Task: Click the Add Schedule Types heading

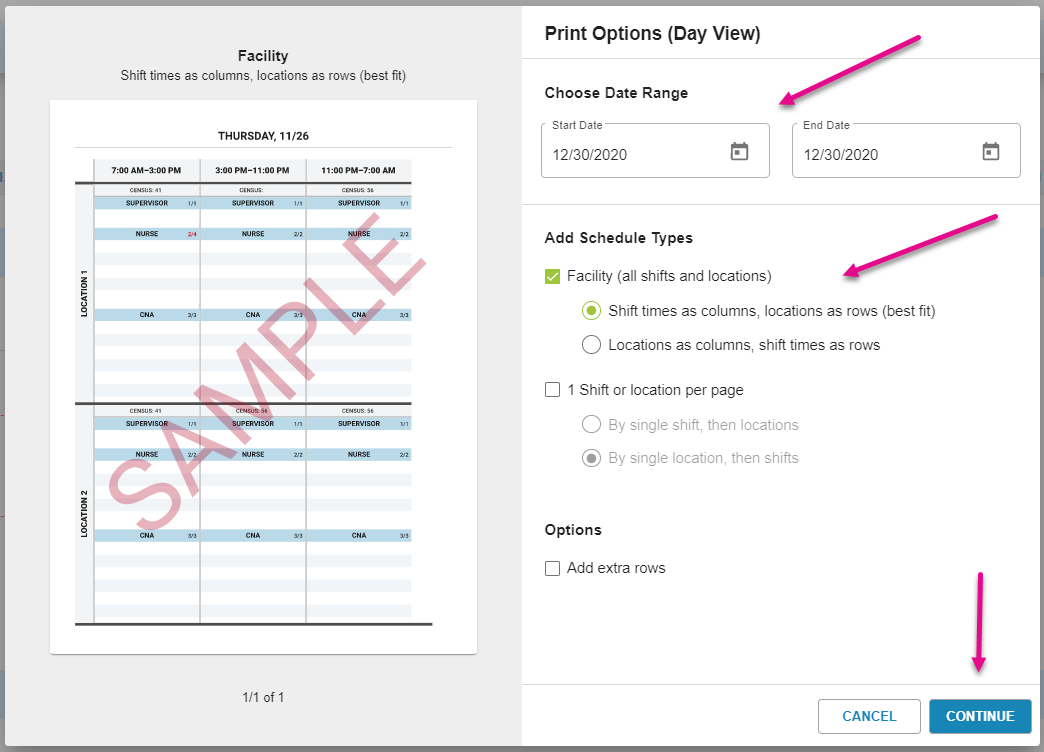Action: pyautogui.click(x=618, y=238)
